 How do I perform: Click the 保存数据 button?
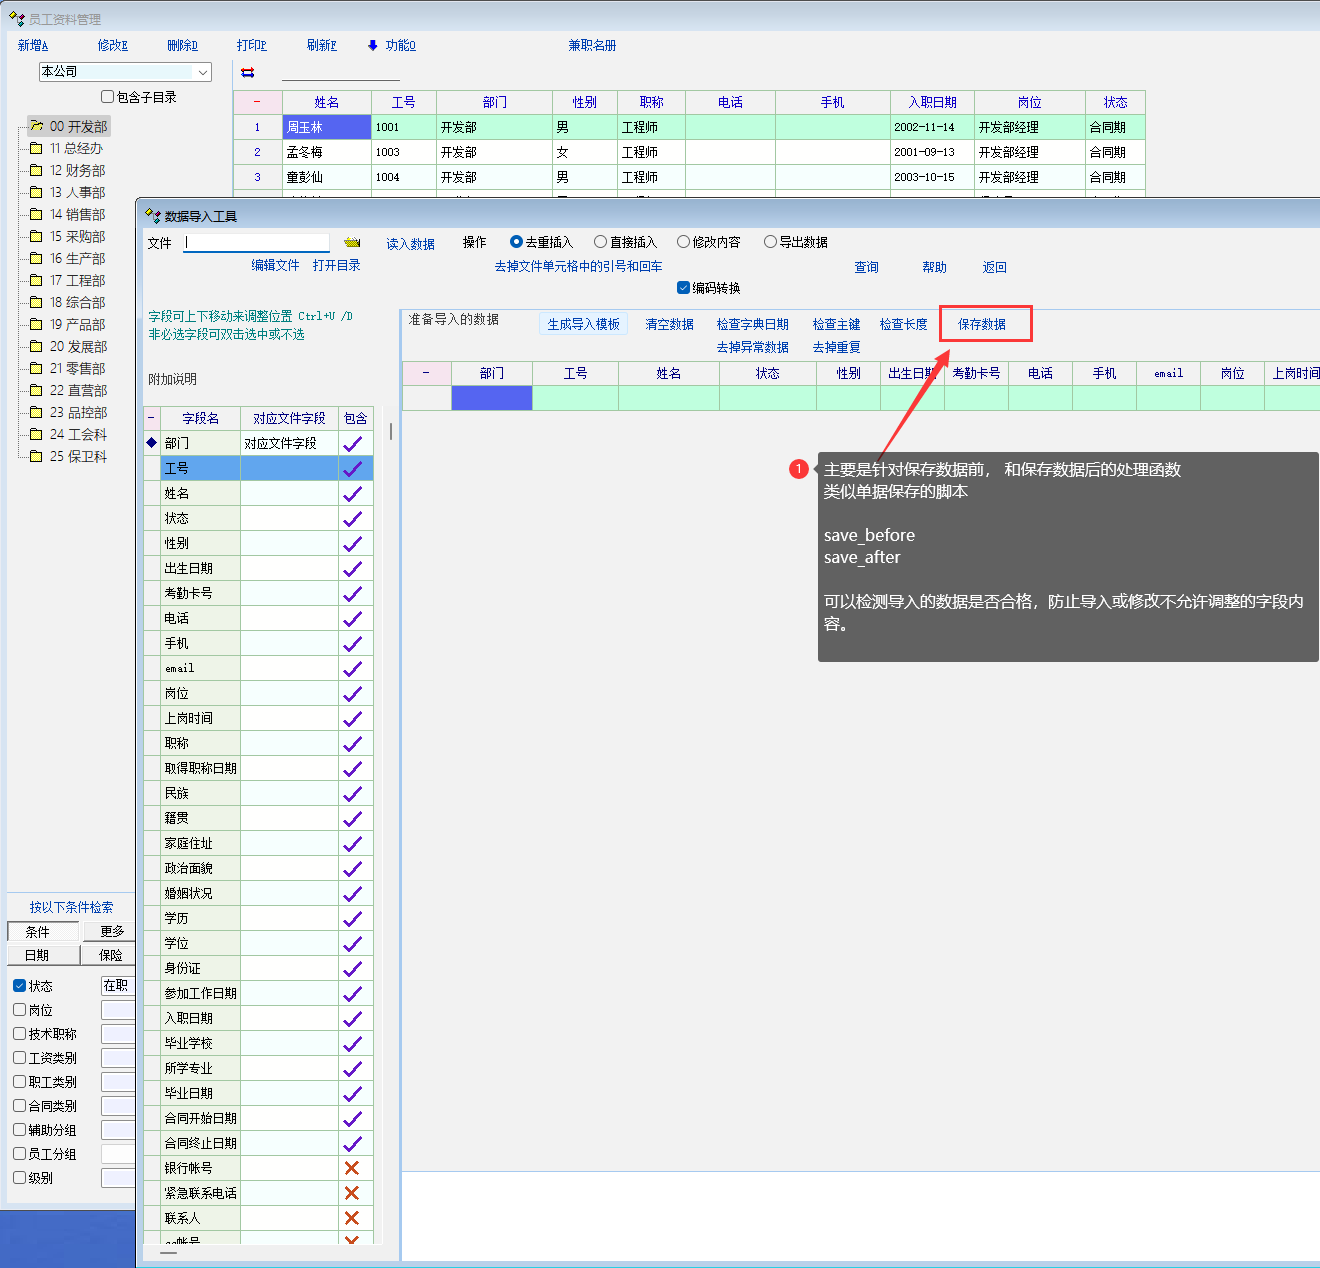tap(981, 324)
